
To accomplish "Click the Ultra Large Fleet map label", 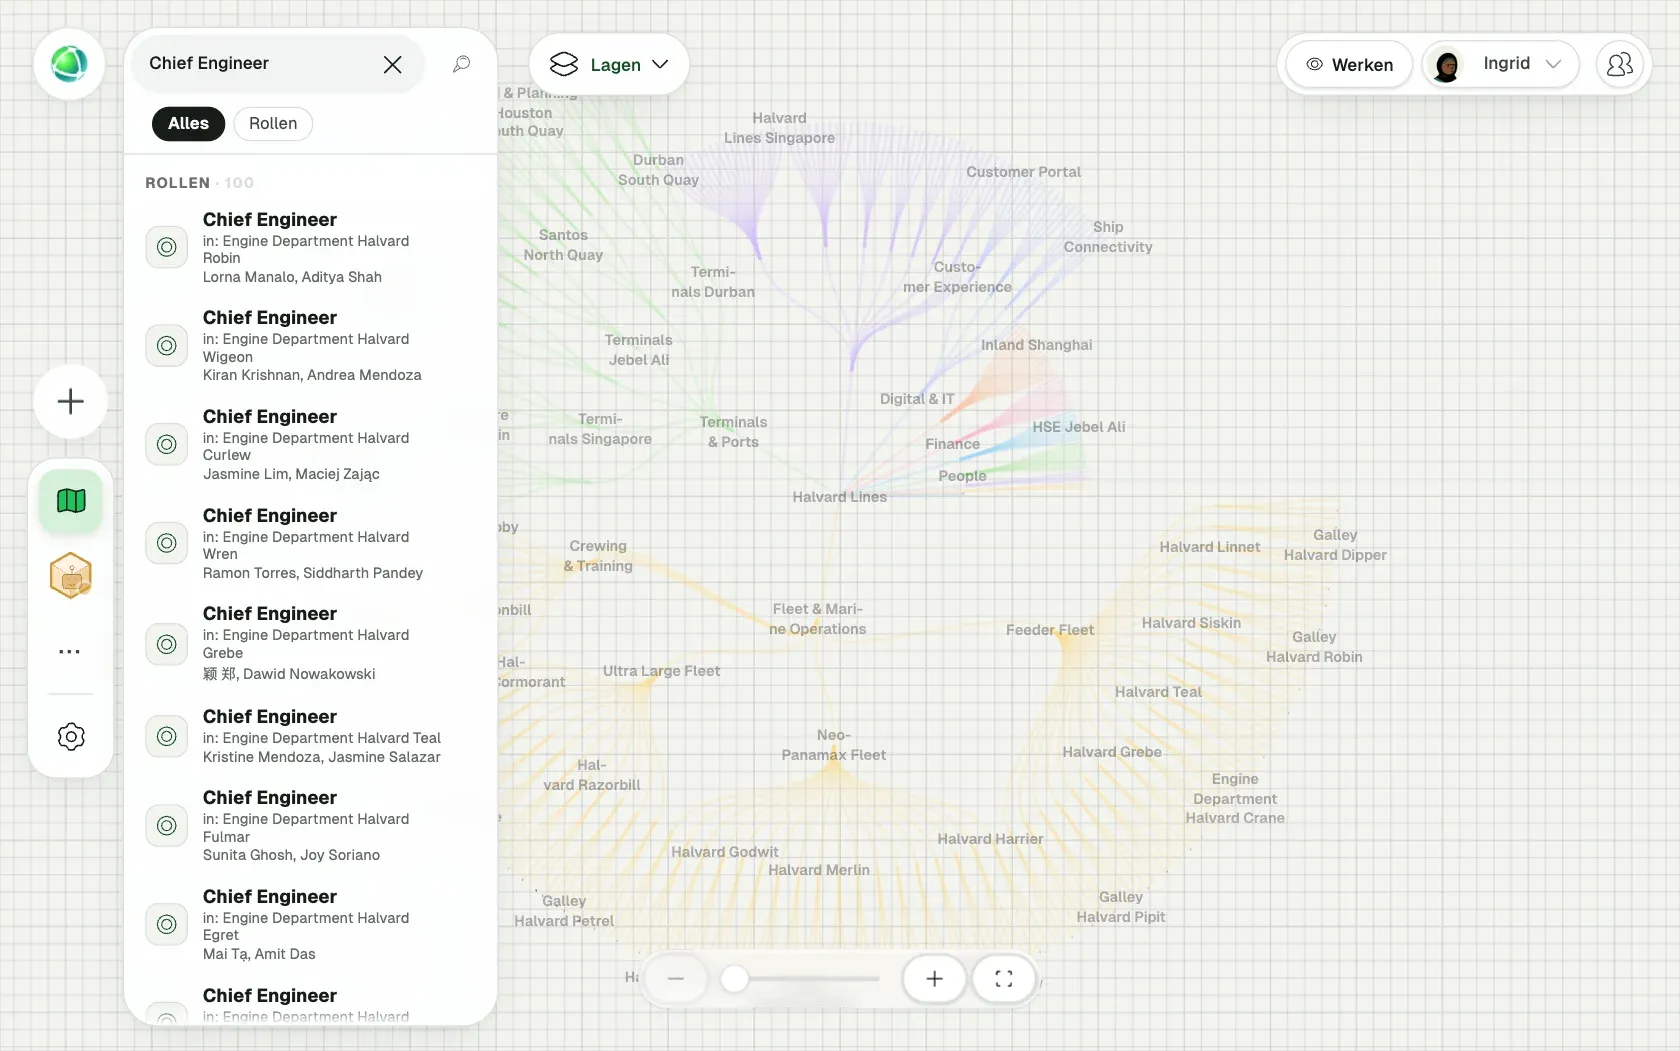I will (x=661, y=671).
